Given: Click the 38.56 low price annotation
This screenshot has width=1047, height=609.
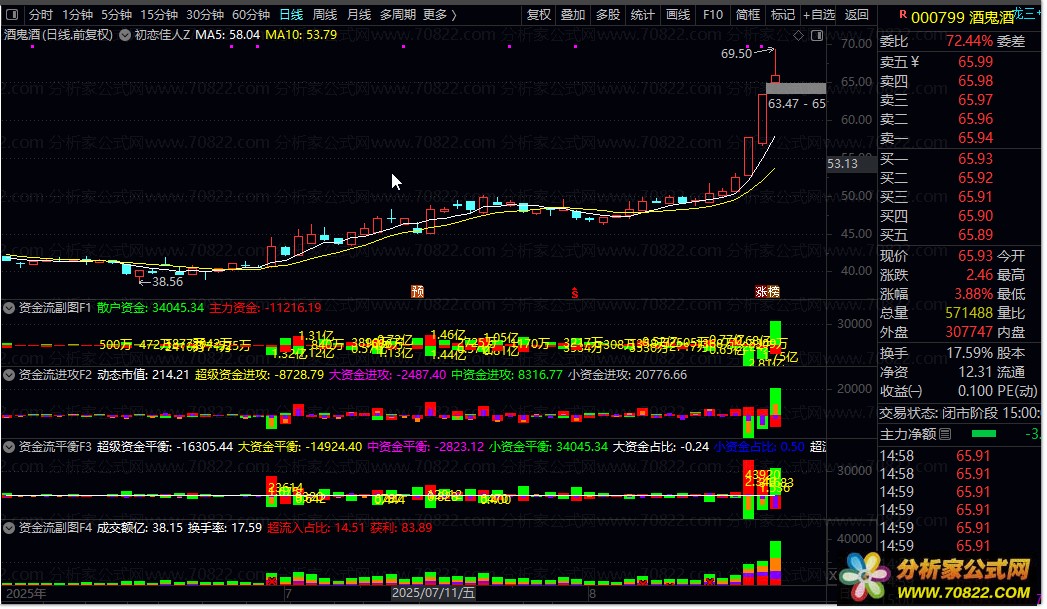Looking at the screenshot, I should point(167,282).
